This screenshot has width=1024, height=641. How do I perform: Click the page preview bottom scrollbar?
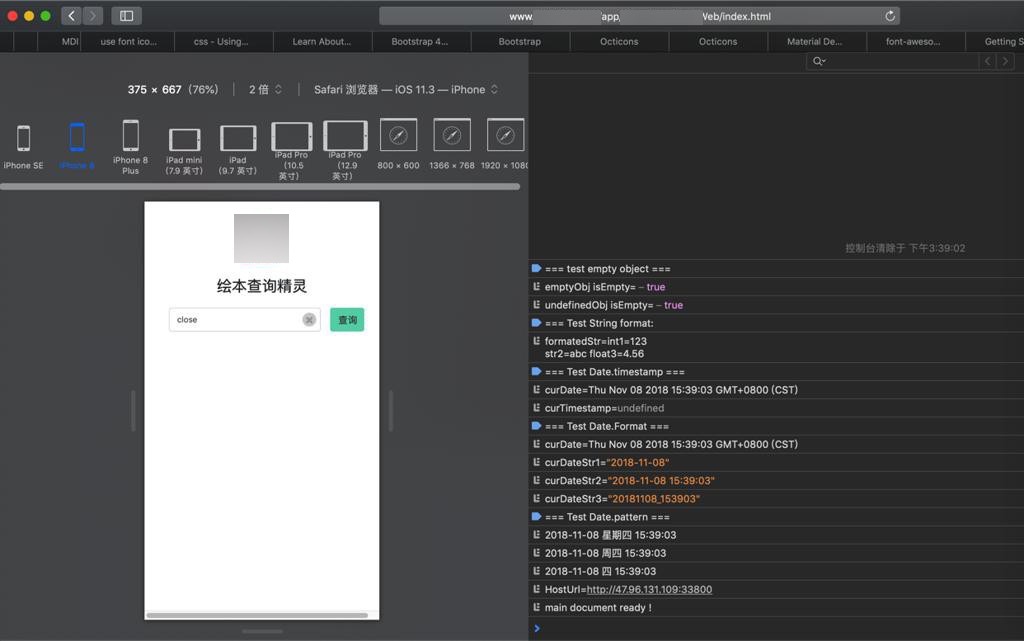(257, 615)
